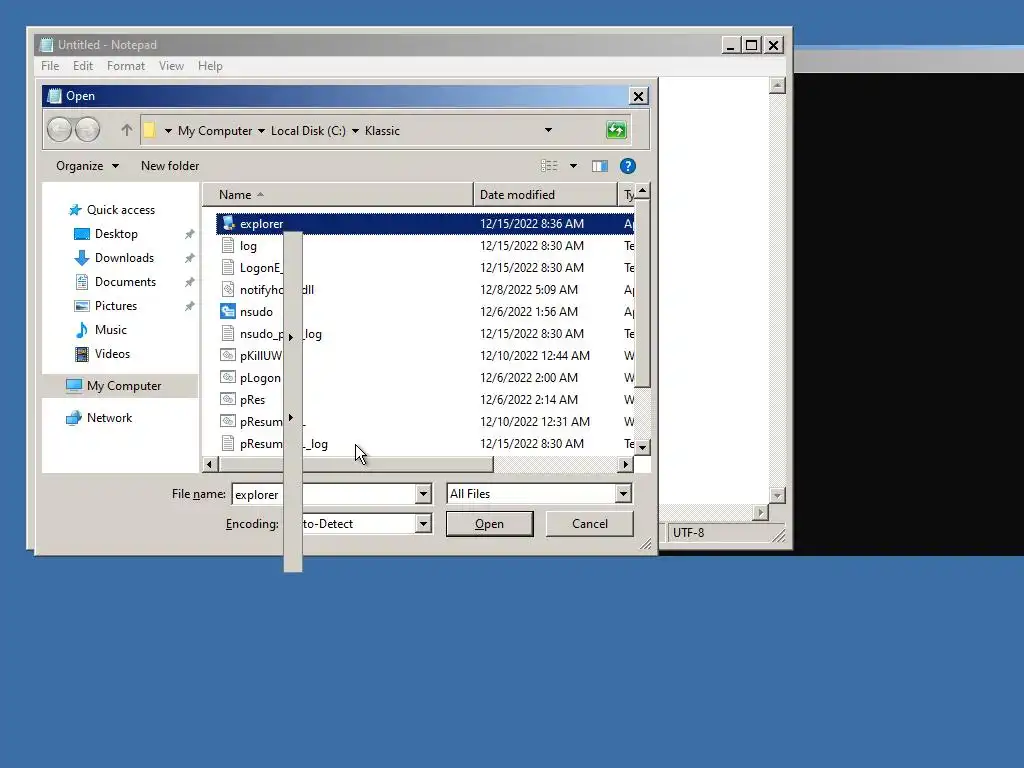The image size is (1024, 768).
Task: Click the Cancel button
Action: pyautogui.click(x=589, y=524)
